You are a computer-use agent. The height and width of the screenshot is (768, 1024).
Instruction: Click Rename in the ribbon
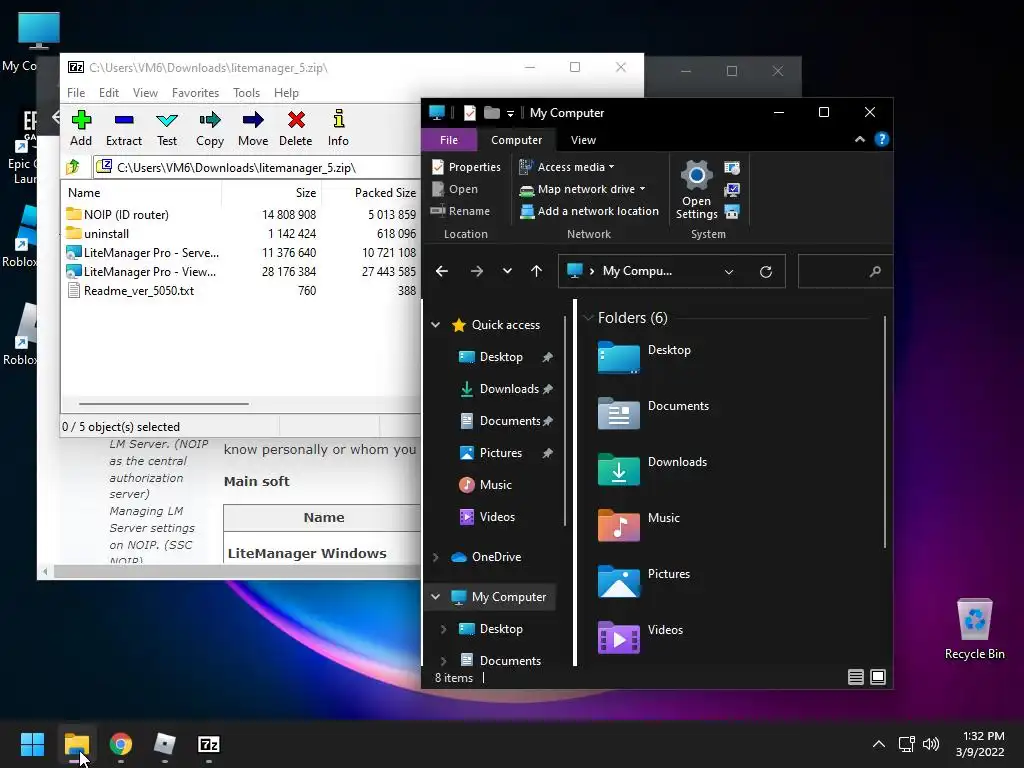coord(460,211)
